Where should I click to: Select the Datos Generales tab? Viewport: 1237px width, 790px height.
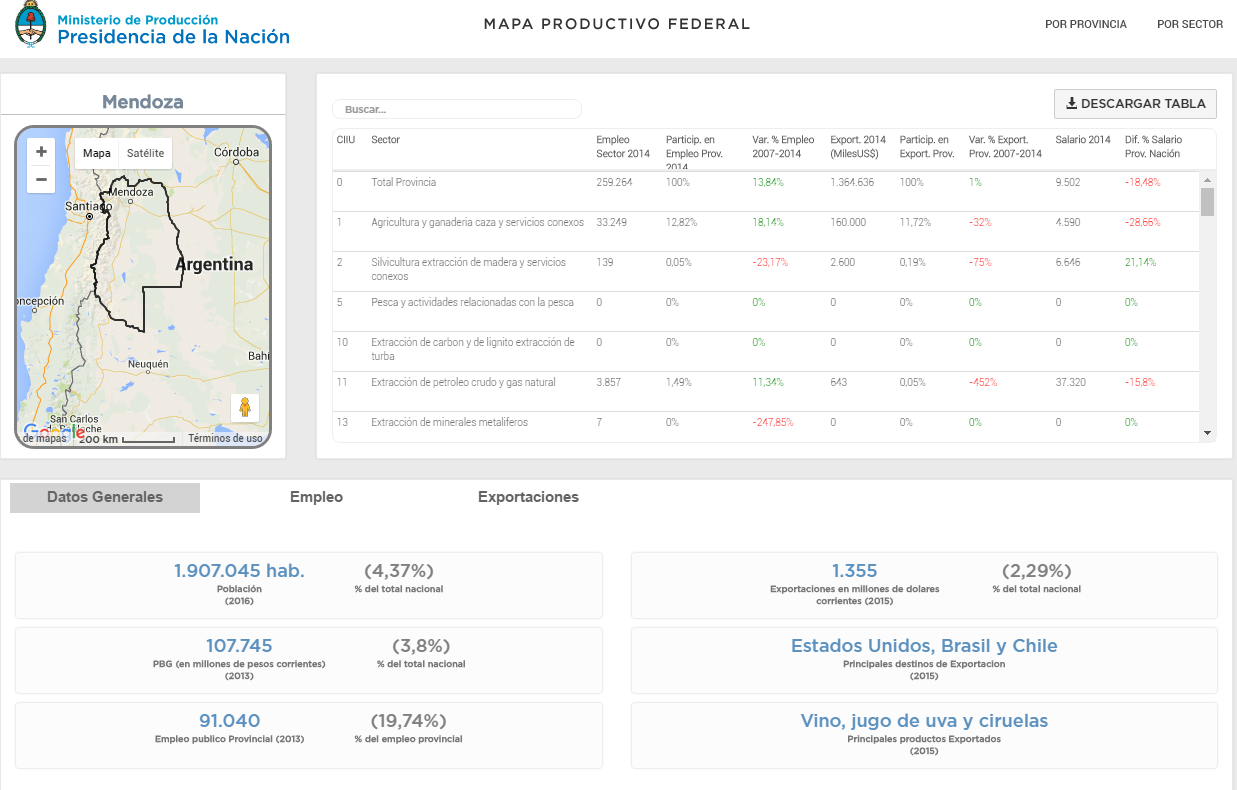pyautogui.click(x=105, y=497)
